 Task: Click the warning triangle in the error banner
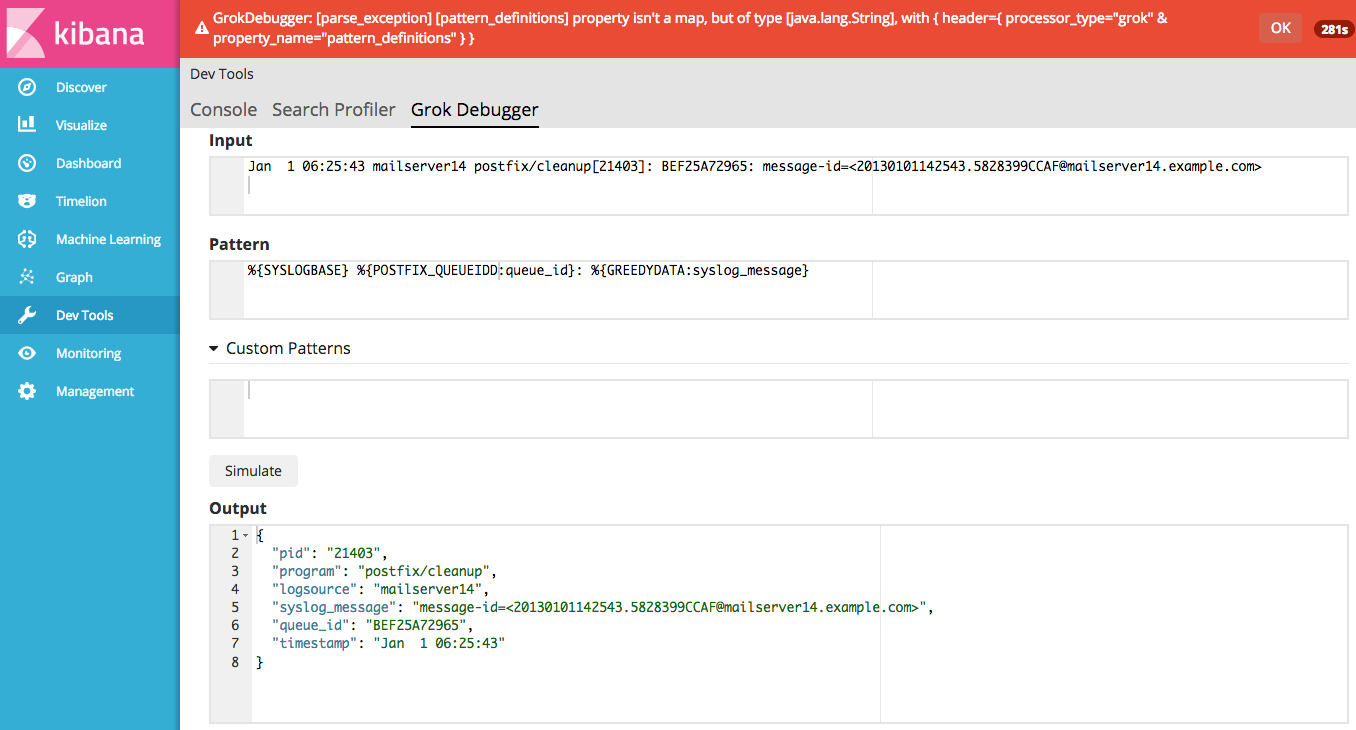[x=199, y=27]
